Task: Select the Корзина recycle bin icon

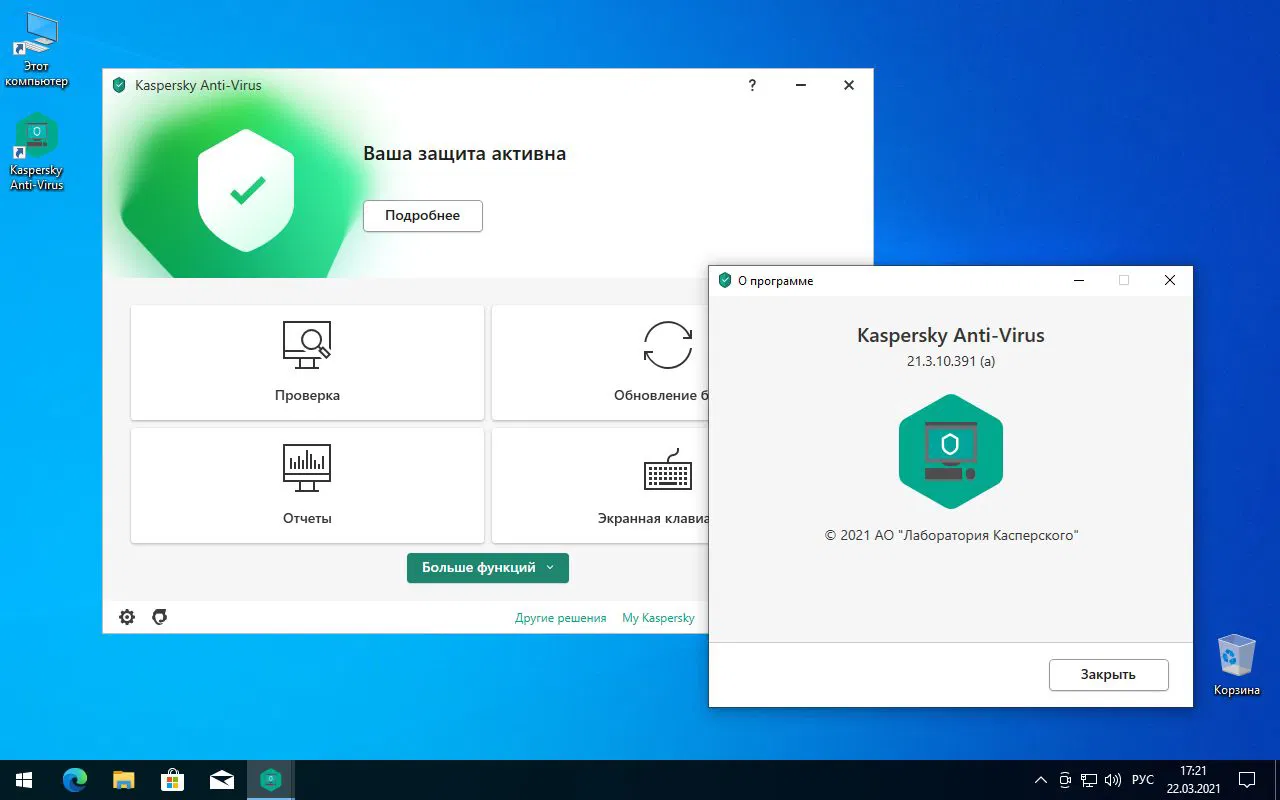Action: click(1237, 665)
